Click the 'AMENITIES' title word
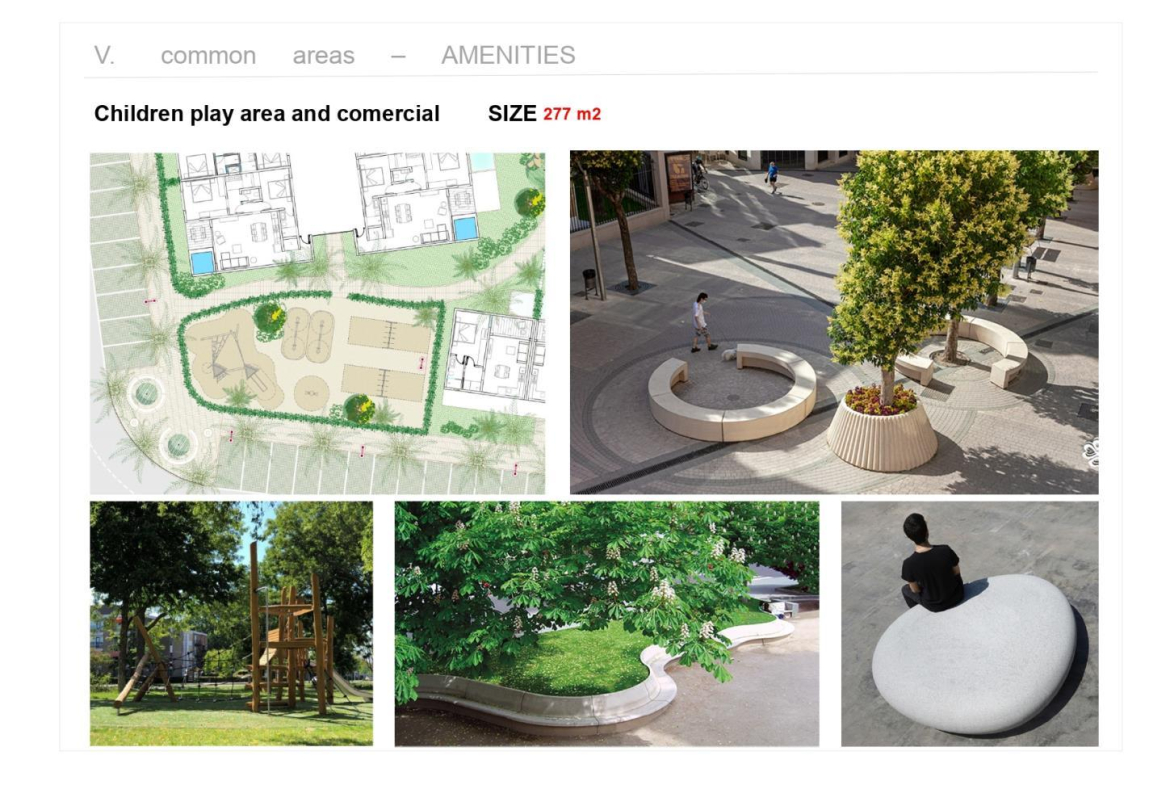Screen dimensions: 1170x785 pos(508,55)
